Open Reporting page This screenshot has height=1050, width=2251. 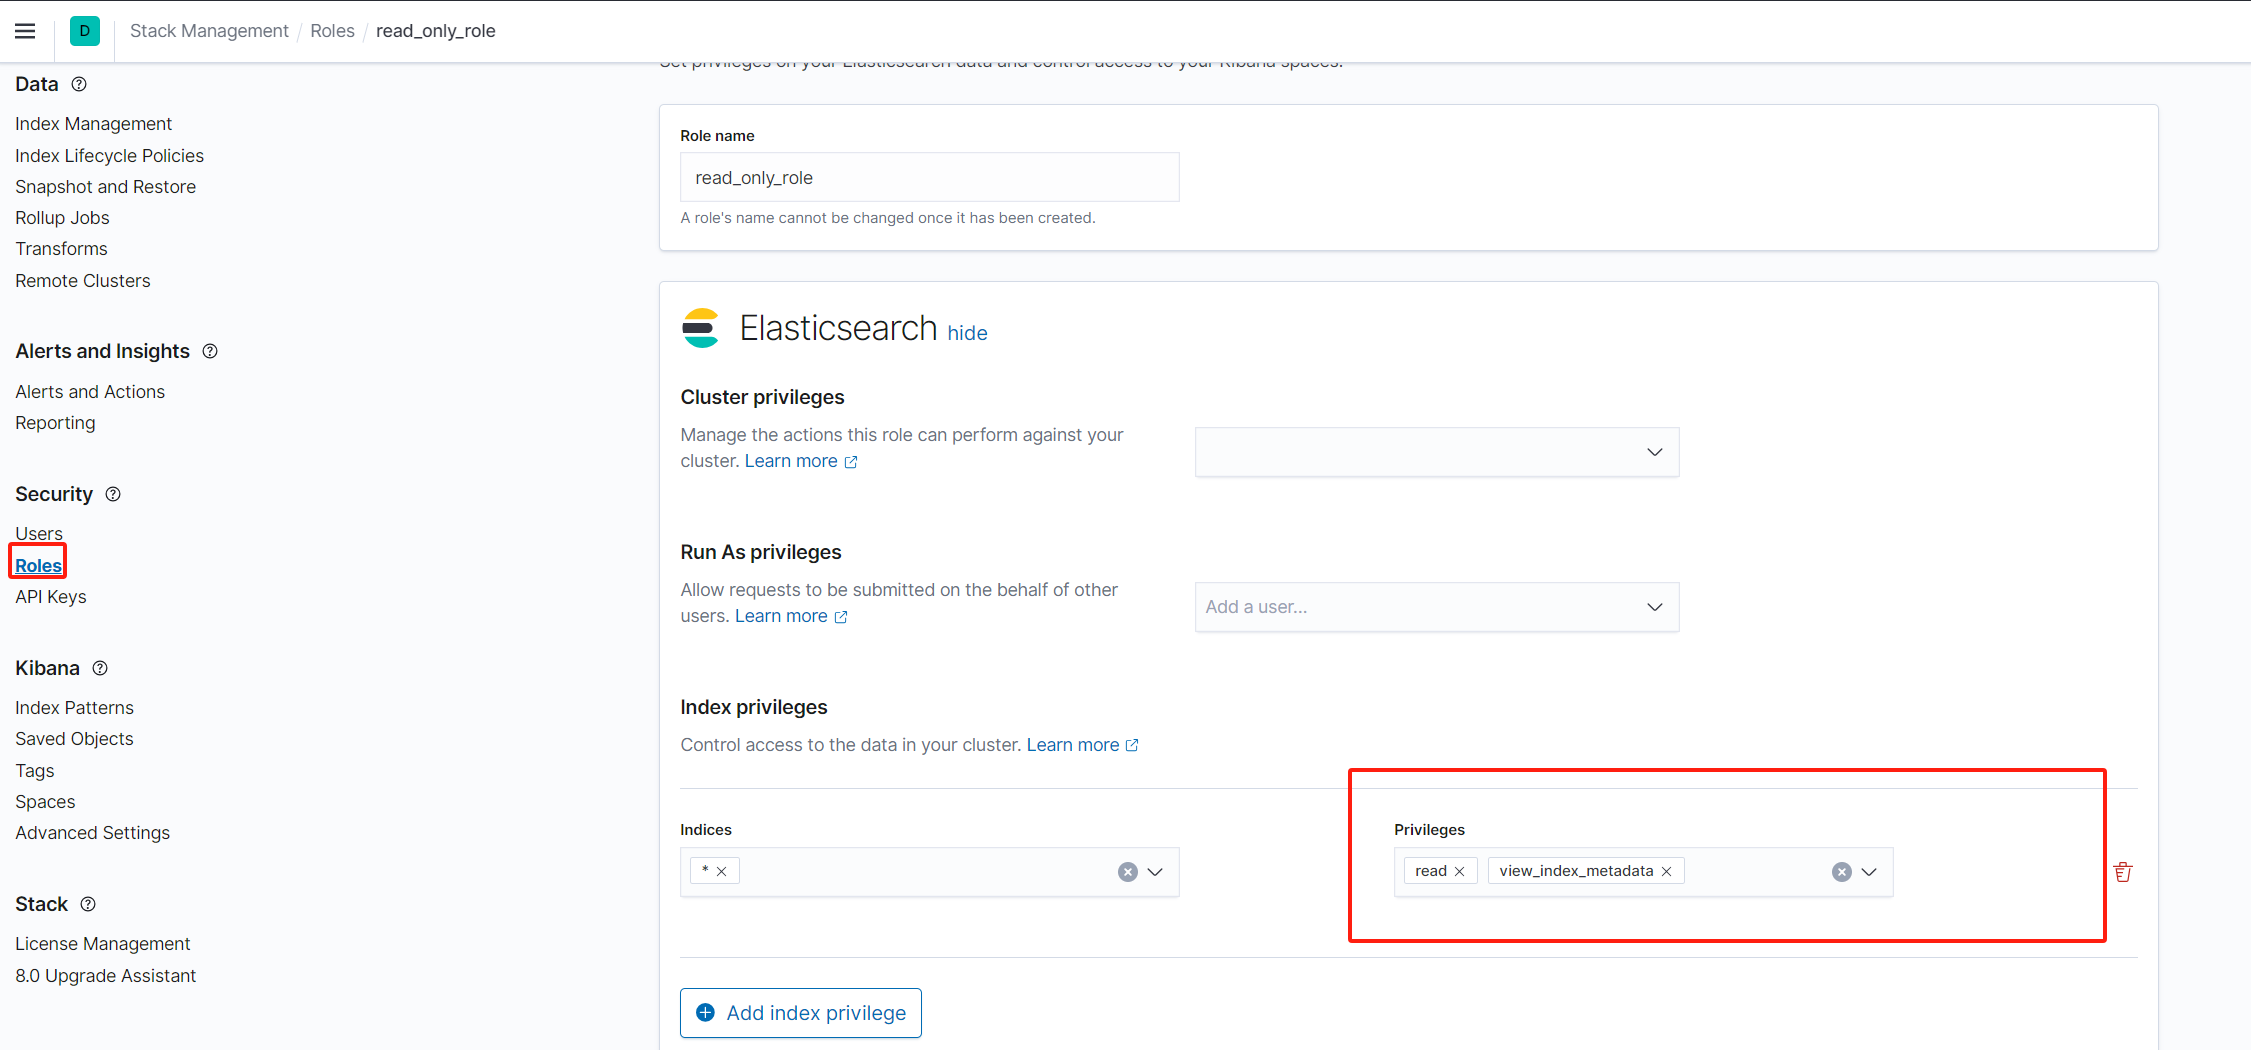pos(55,423)
